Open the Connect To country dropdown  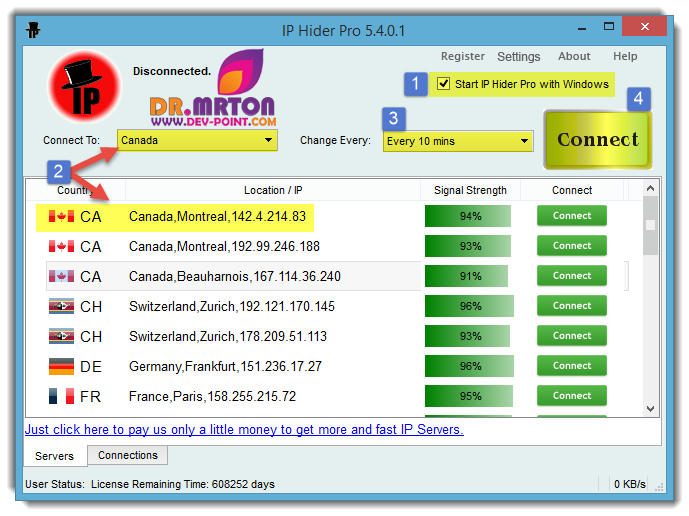pyautogui.click(x=197, y=140)
